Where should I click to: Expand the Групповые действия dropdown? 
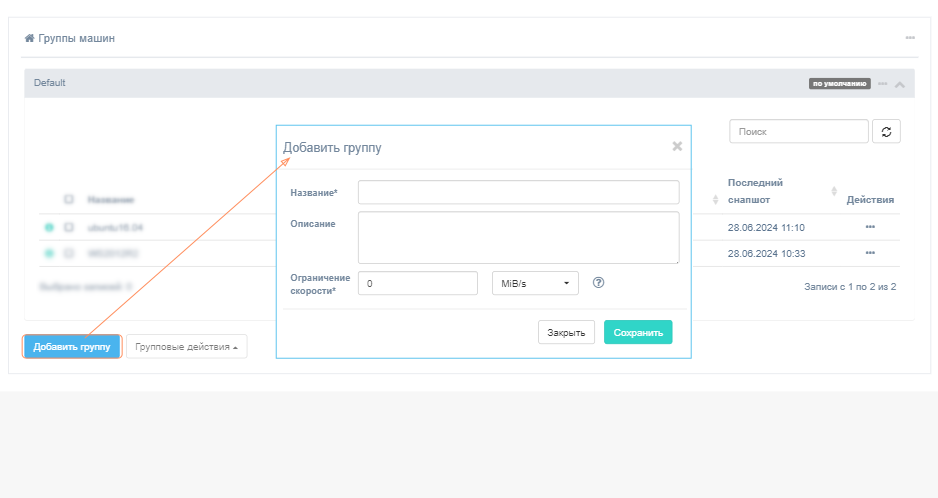[186, 347]
